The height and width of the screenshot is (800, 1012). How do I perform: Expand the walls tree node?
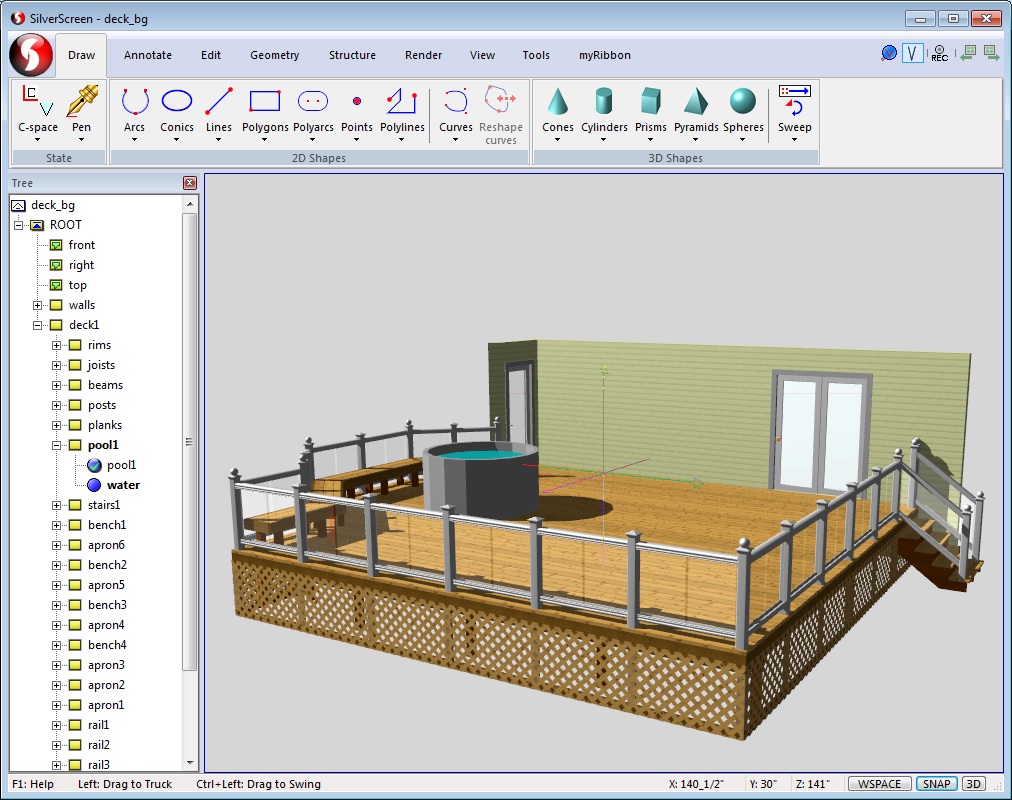pyautogui.click(x=38, y=305)
